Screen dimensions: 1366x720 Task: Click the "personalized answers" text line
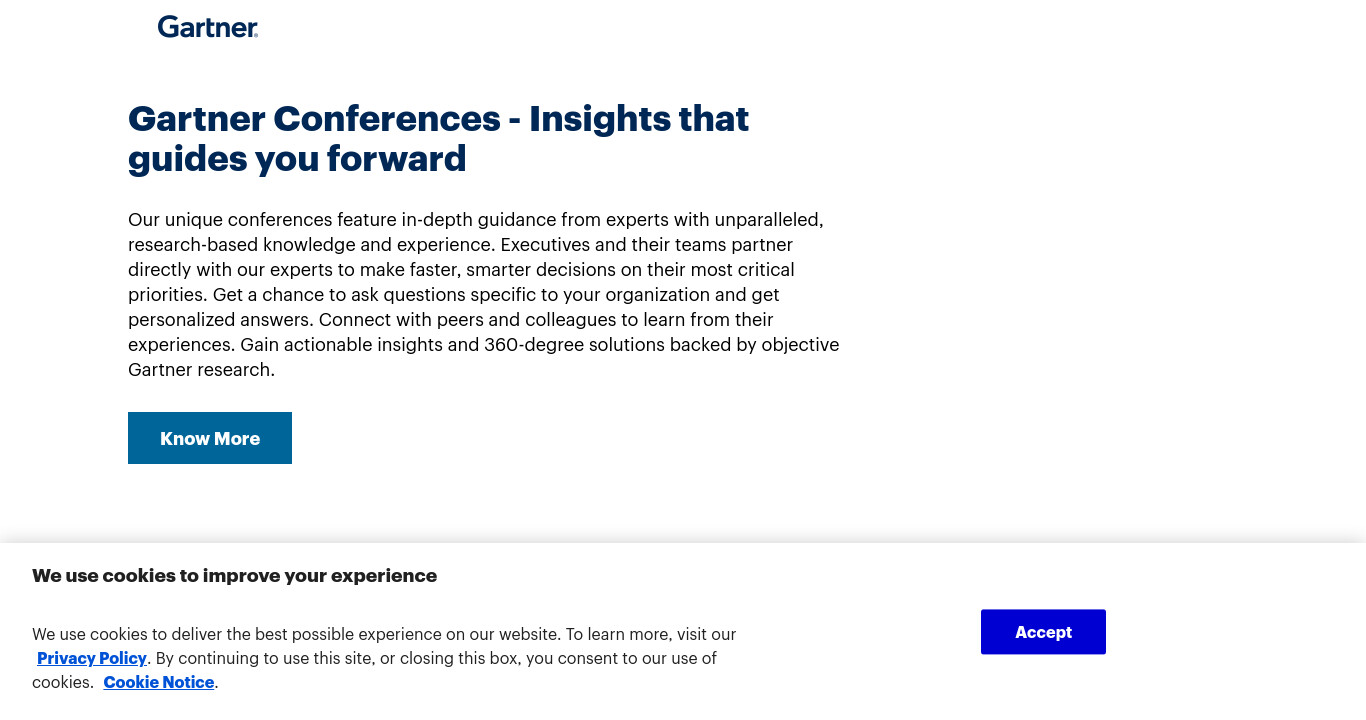[x=451, y=319]
